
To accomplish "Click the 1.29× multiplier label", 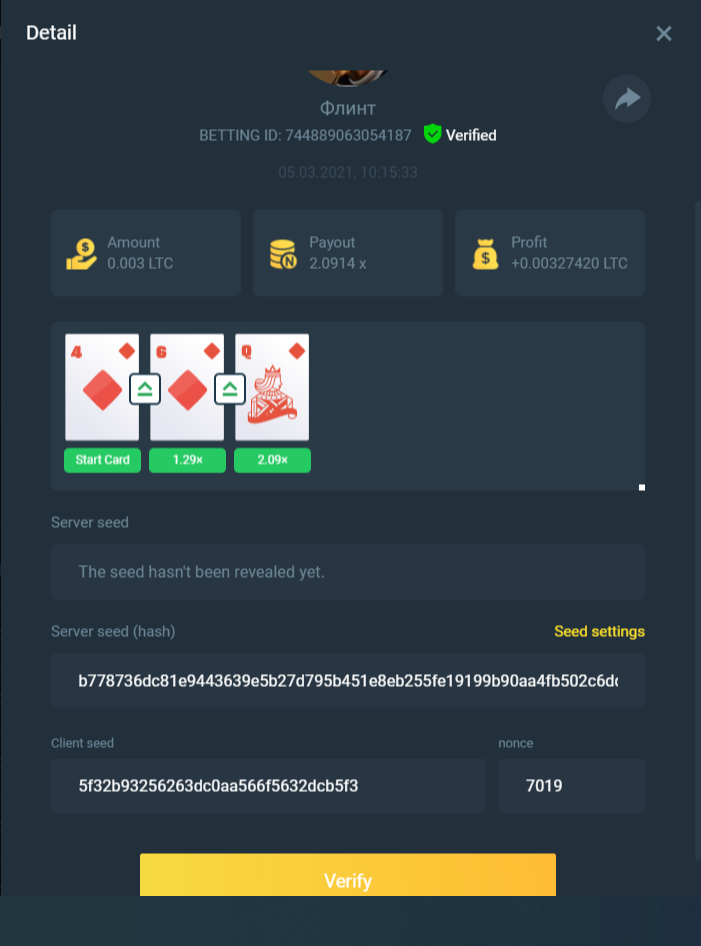I will pyautogui.click(x=188, y=460).
